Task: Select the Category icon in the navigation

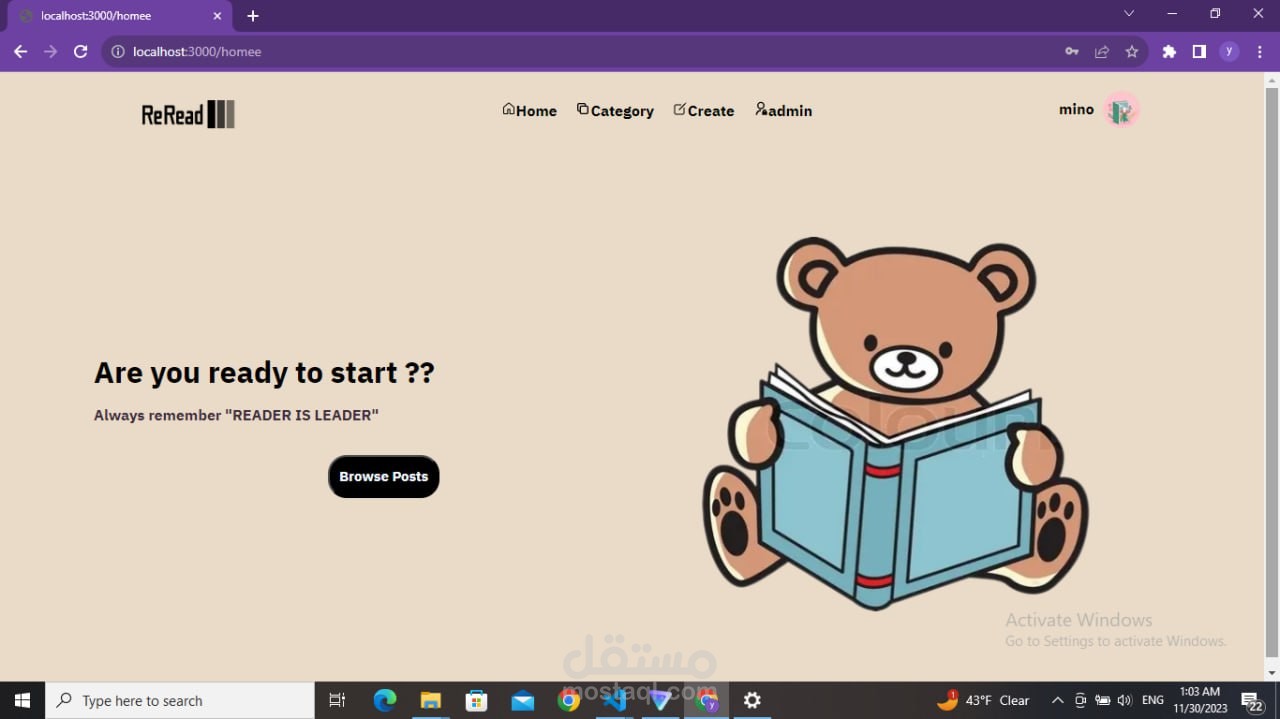Action: pos(583,109)
